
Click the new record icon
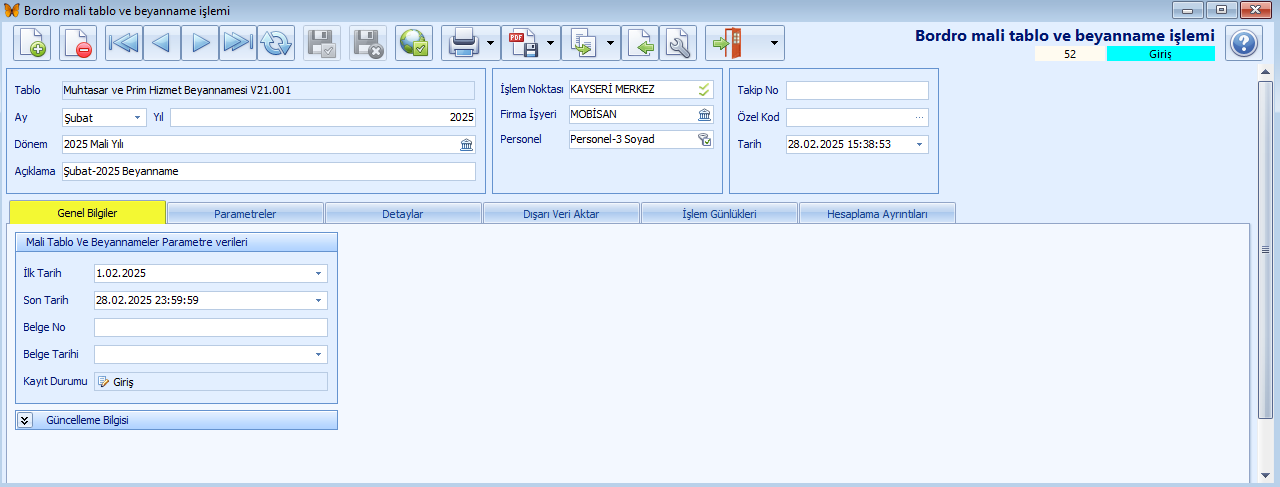[x=32, y=43]
